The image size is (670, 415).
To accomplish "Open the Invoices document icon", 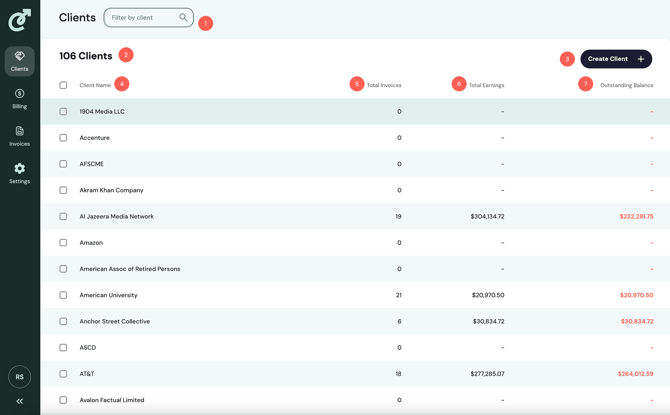I will [19, 131].
